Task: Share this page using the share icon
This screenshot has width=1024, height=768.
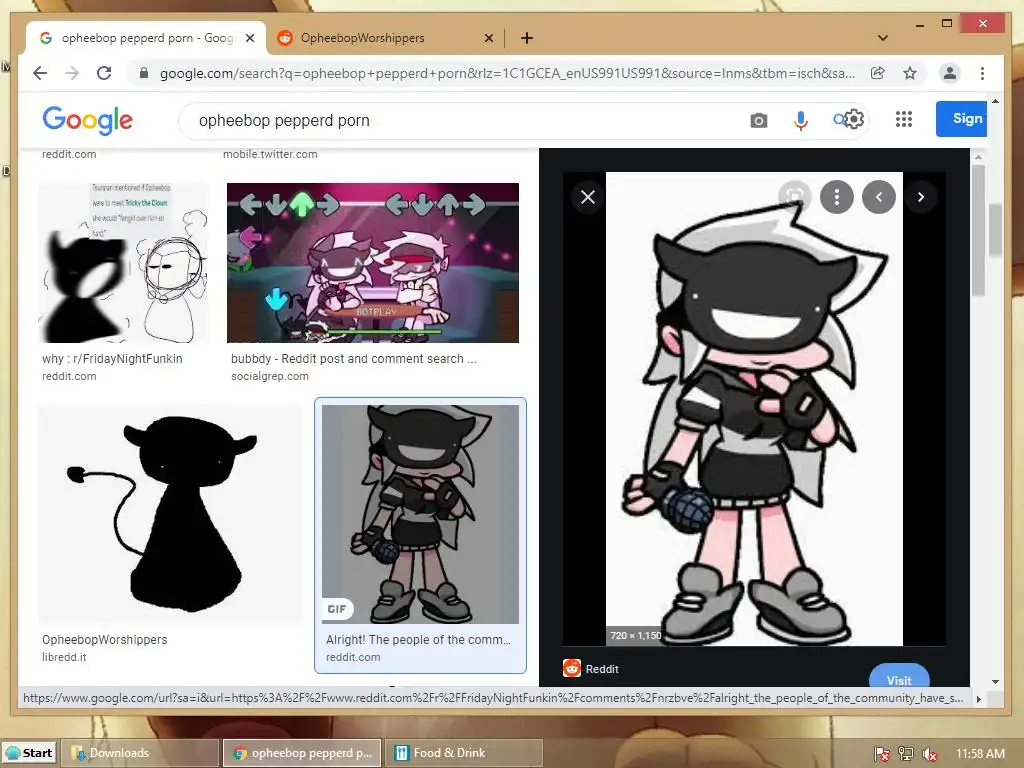Action: (878, 73)
